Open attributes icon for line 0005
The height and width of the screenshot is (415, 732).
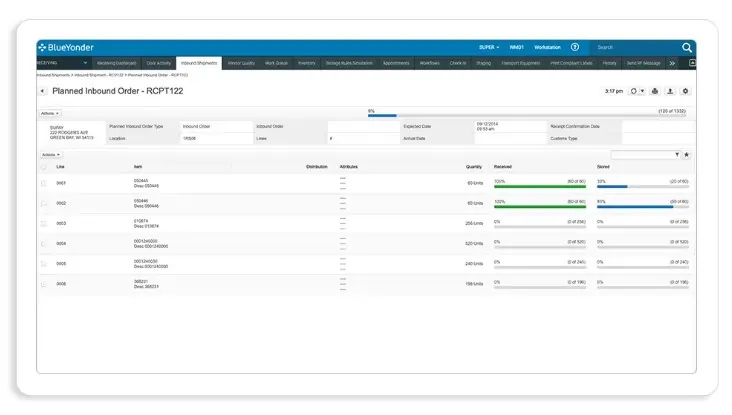(x=343, y=263)
